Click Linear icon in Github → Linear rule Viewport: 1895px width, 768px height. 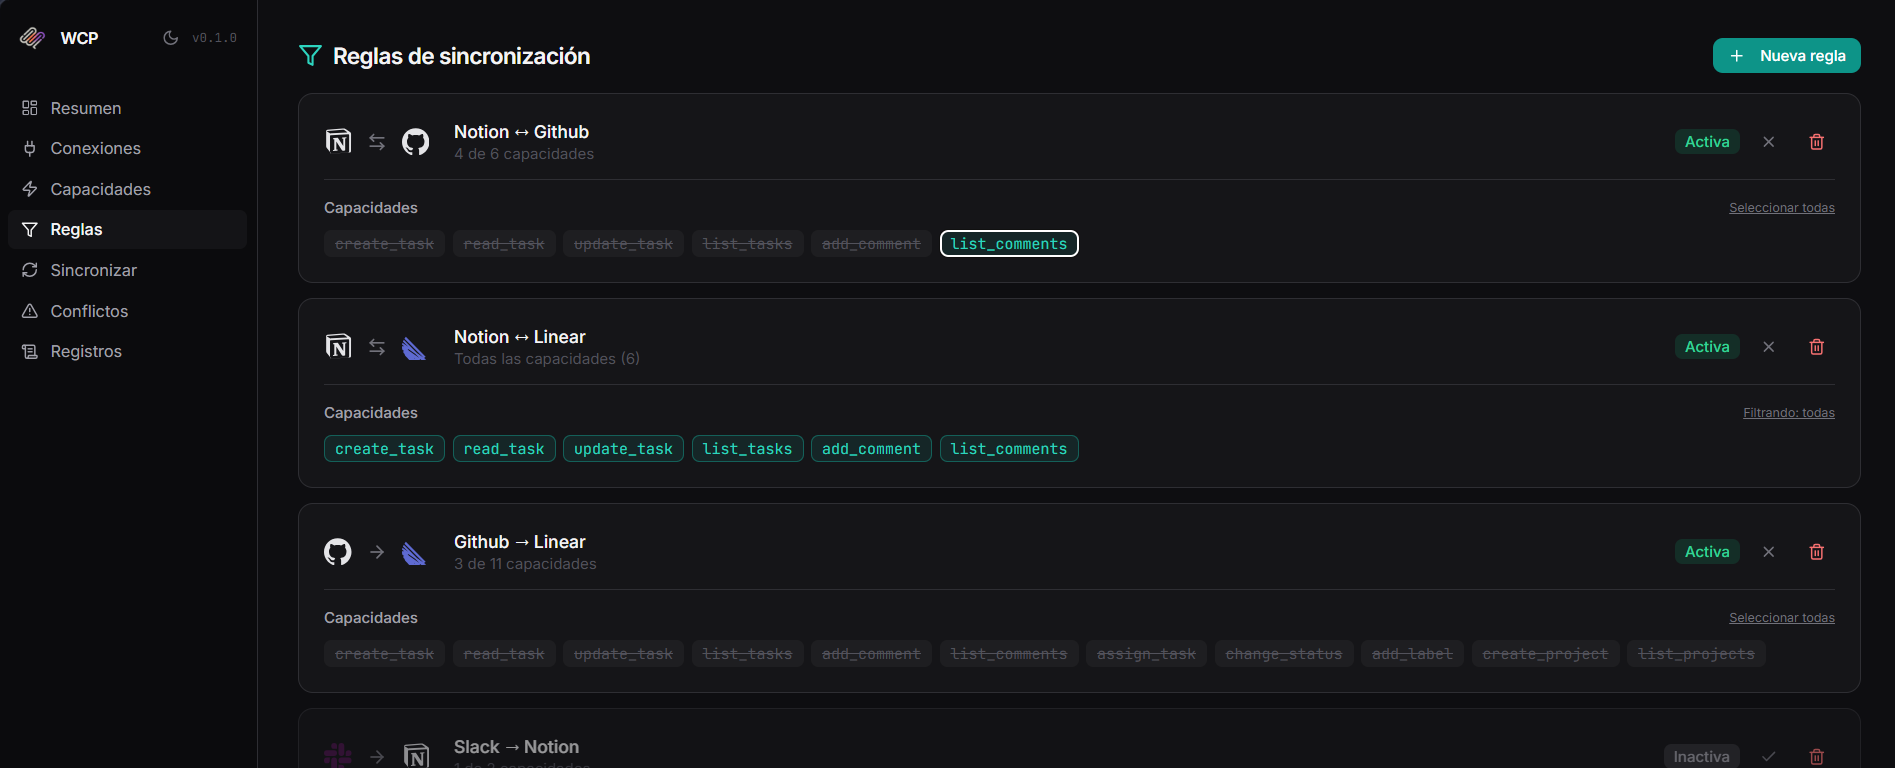click(x=414, y=553)
